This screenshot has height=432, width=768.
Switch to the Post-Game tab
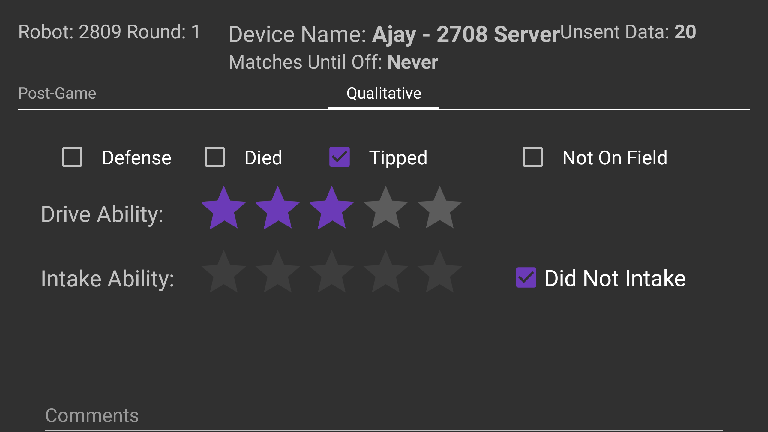point(57,94)
